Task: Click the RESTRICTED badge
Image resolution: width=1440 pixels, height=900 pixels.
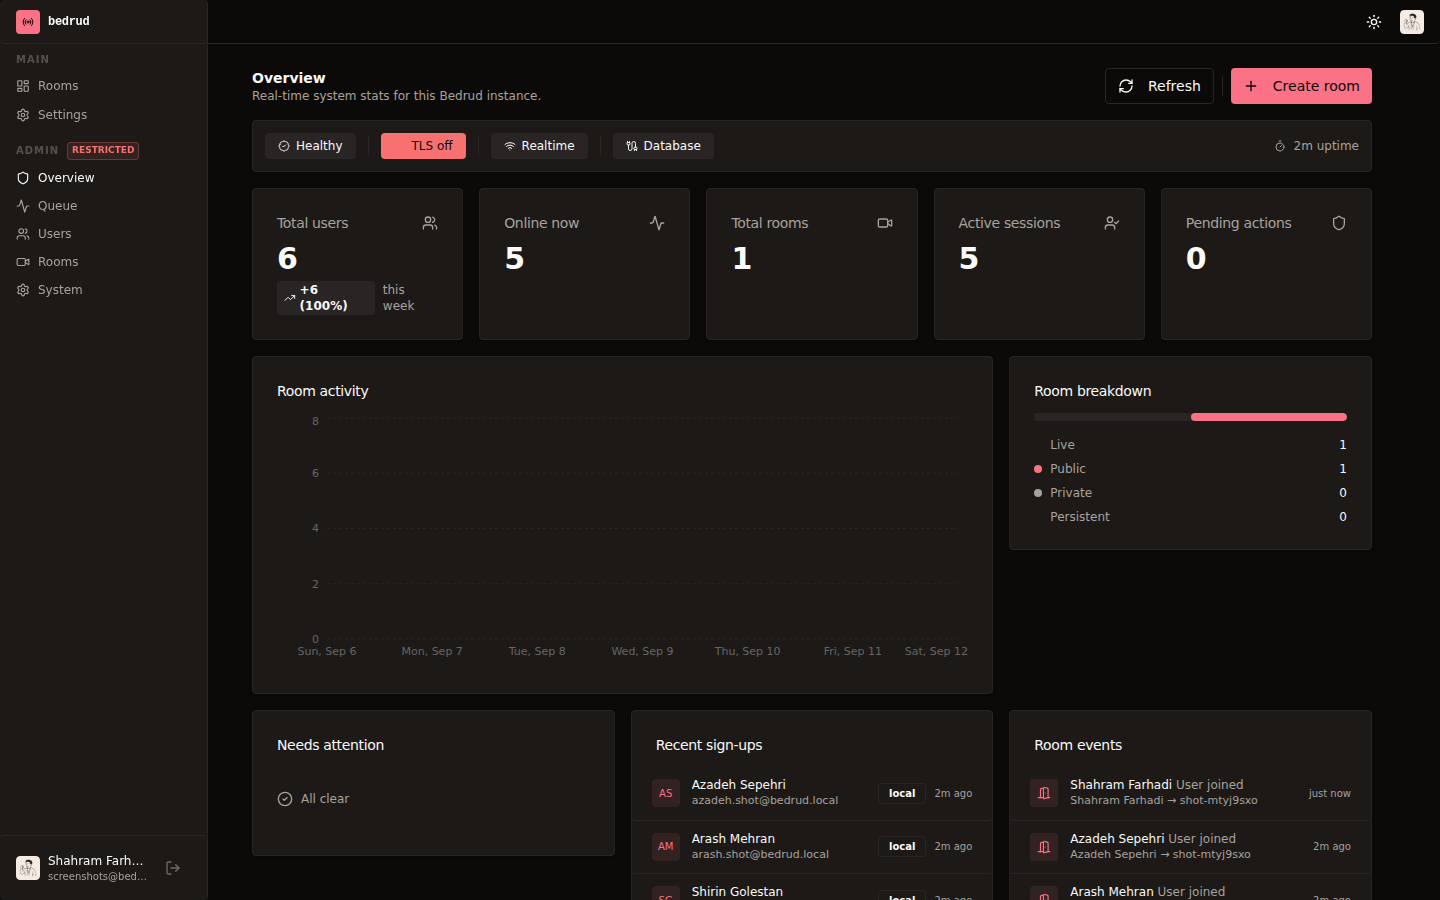Action: point(103,150)
